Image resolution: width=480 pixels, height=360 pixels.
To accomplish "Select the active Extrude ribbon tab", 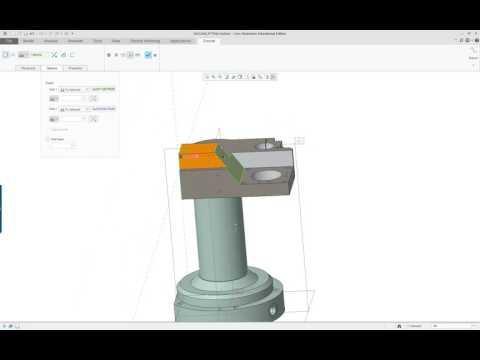I will [x=209, y=41].
